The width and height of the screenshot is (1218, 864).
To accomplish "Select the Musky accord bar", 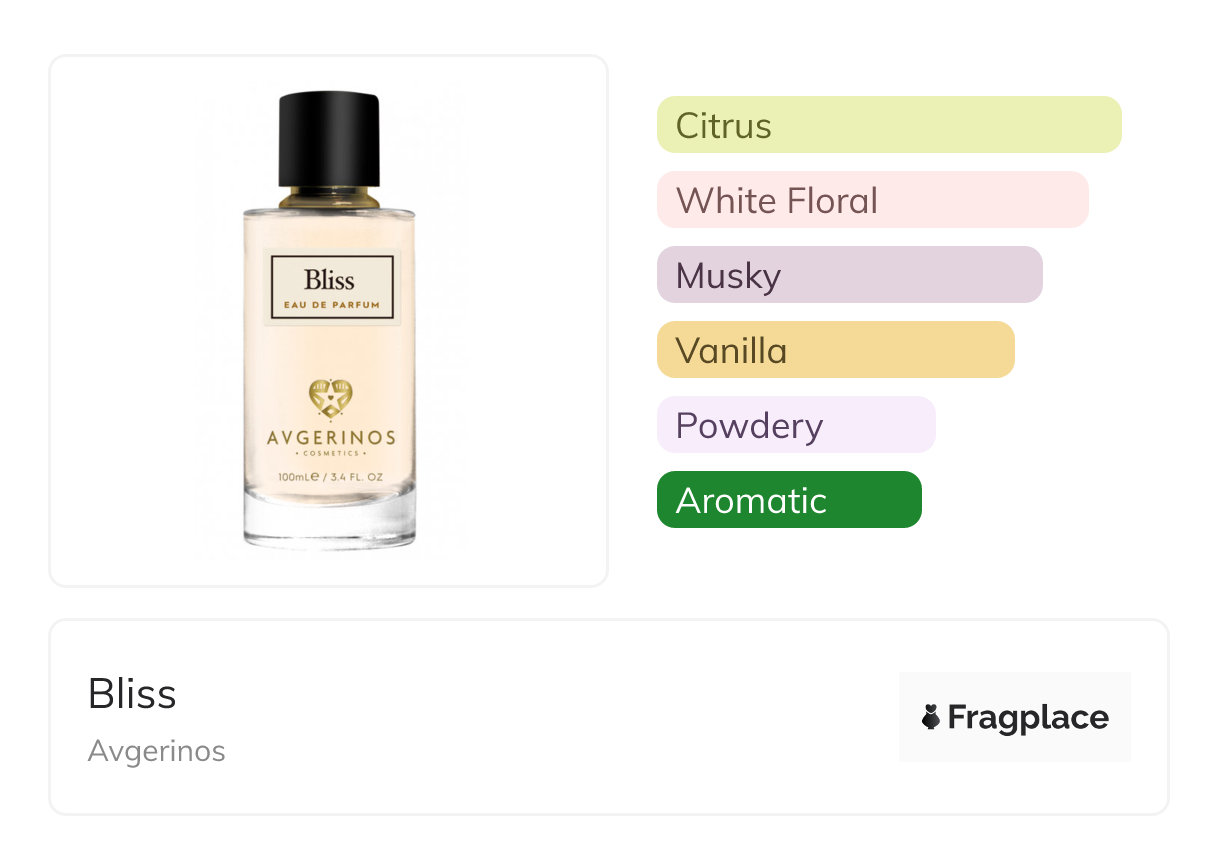I will [849, 275].
